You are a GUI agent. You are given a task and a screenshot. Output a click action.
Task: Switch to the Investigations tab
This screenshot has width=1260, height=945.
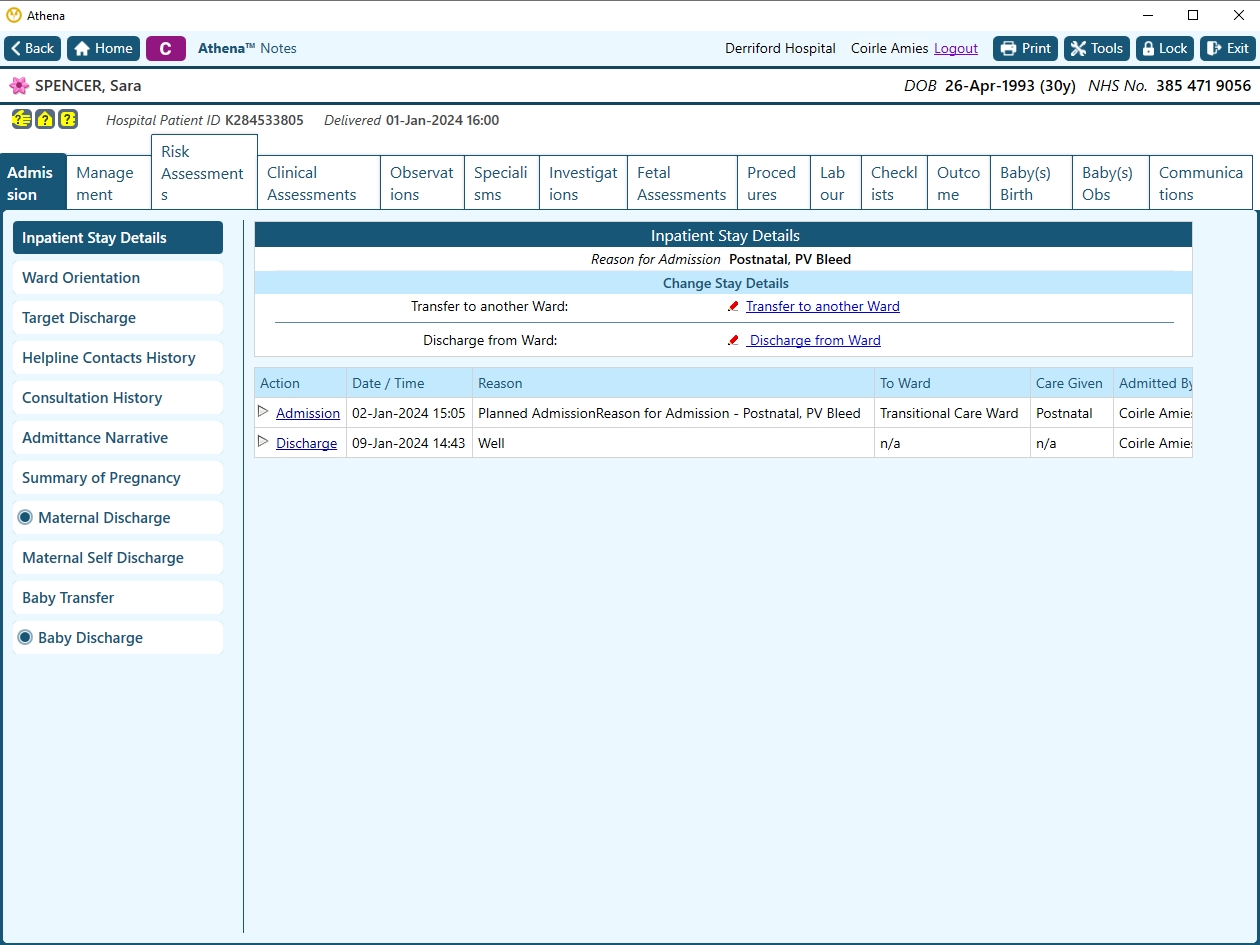[584, 183]
